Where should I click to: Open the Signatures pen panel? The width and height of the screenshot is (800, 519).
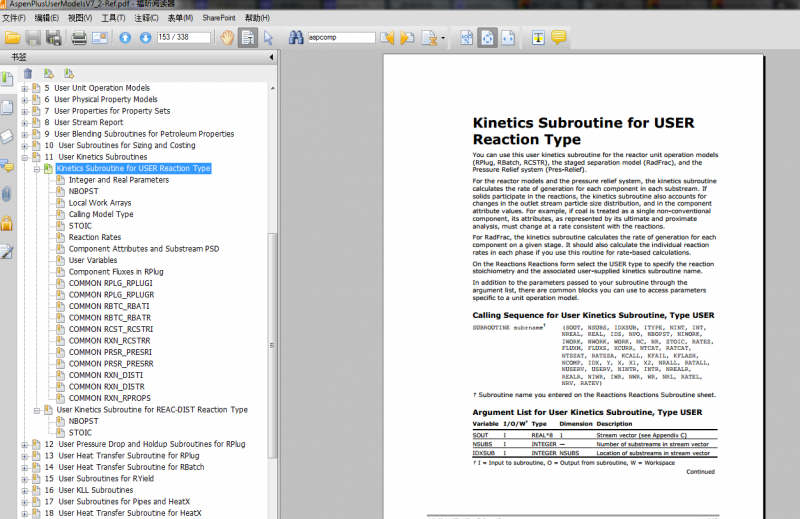(x=7, y=252)
